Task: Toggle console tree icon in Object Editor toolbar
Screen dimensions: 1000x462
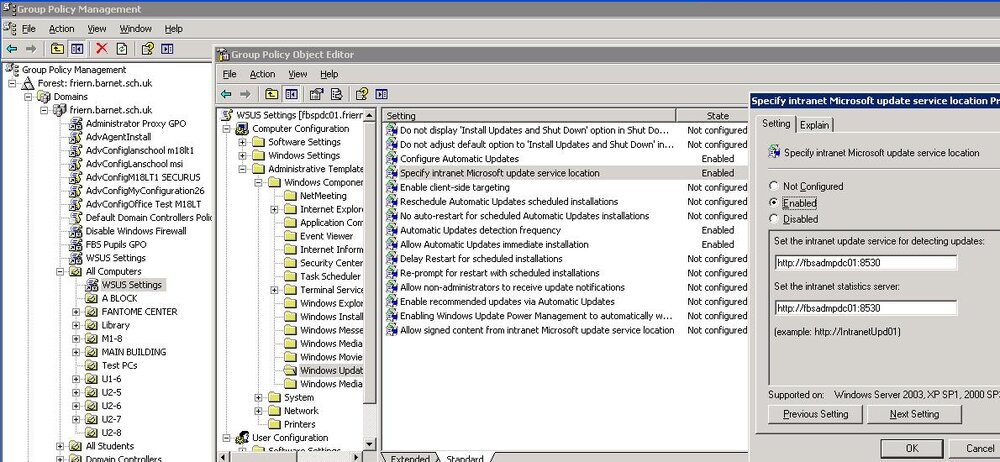Action: (x=291, y=94)
